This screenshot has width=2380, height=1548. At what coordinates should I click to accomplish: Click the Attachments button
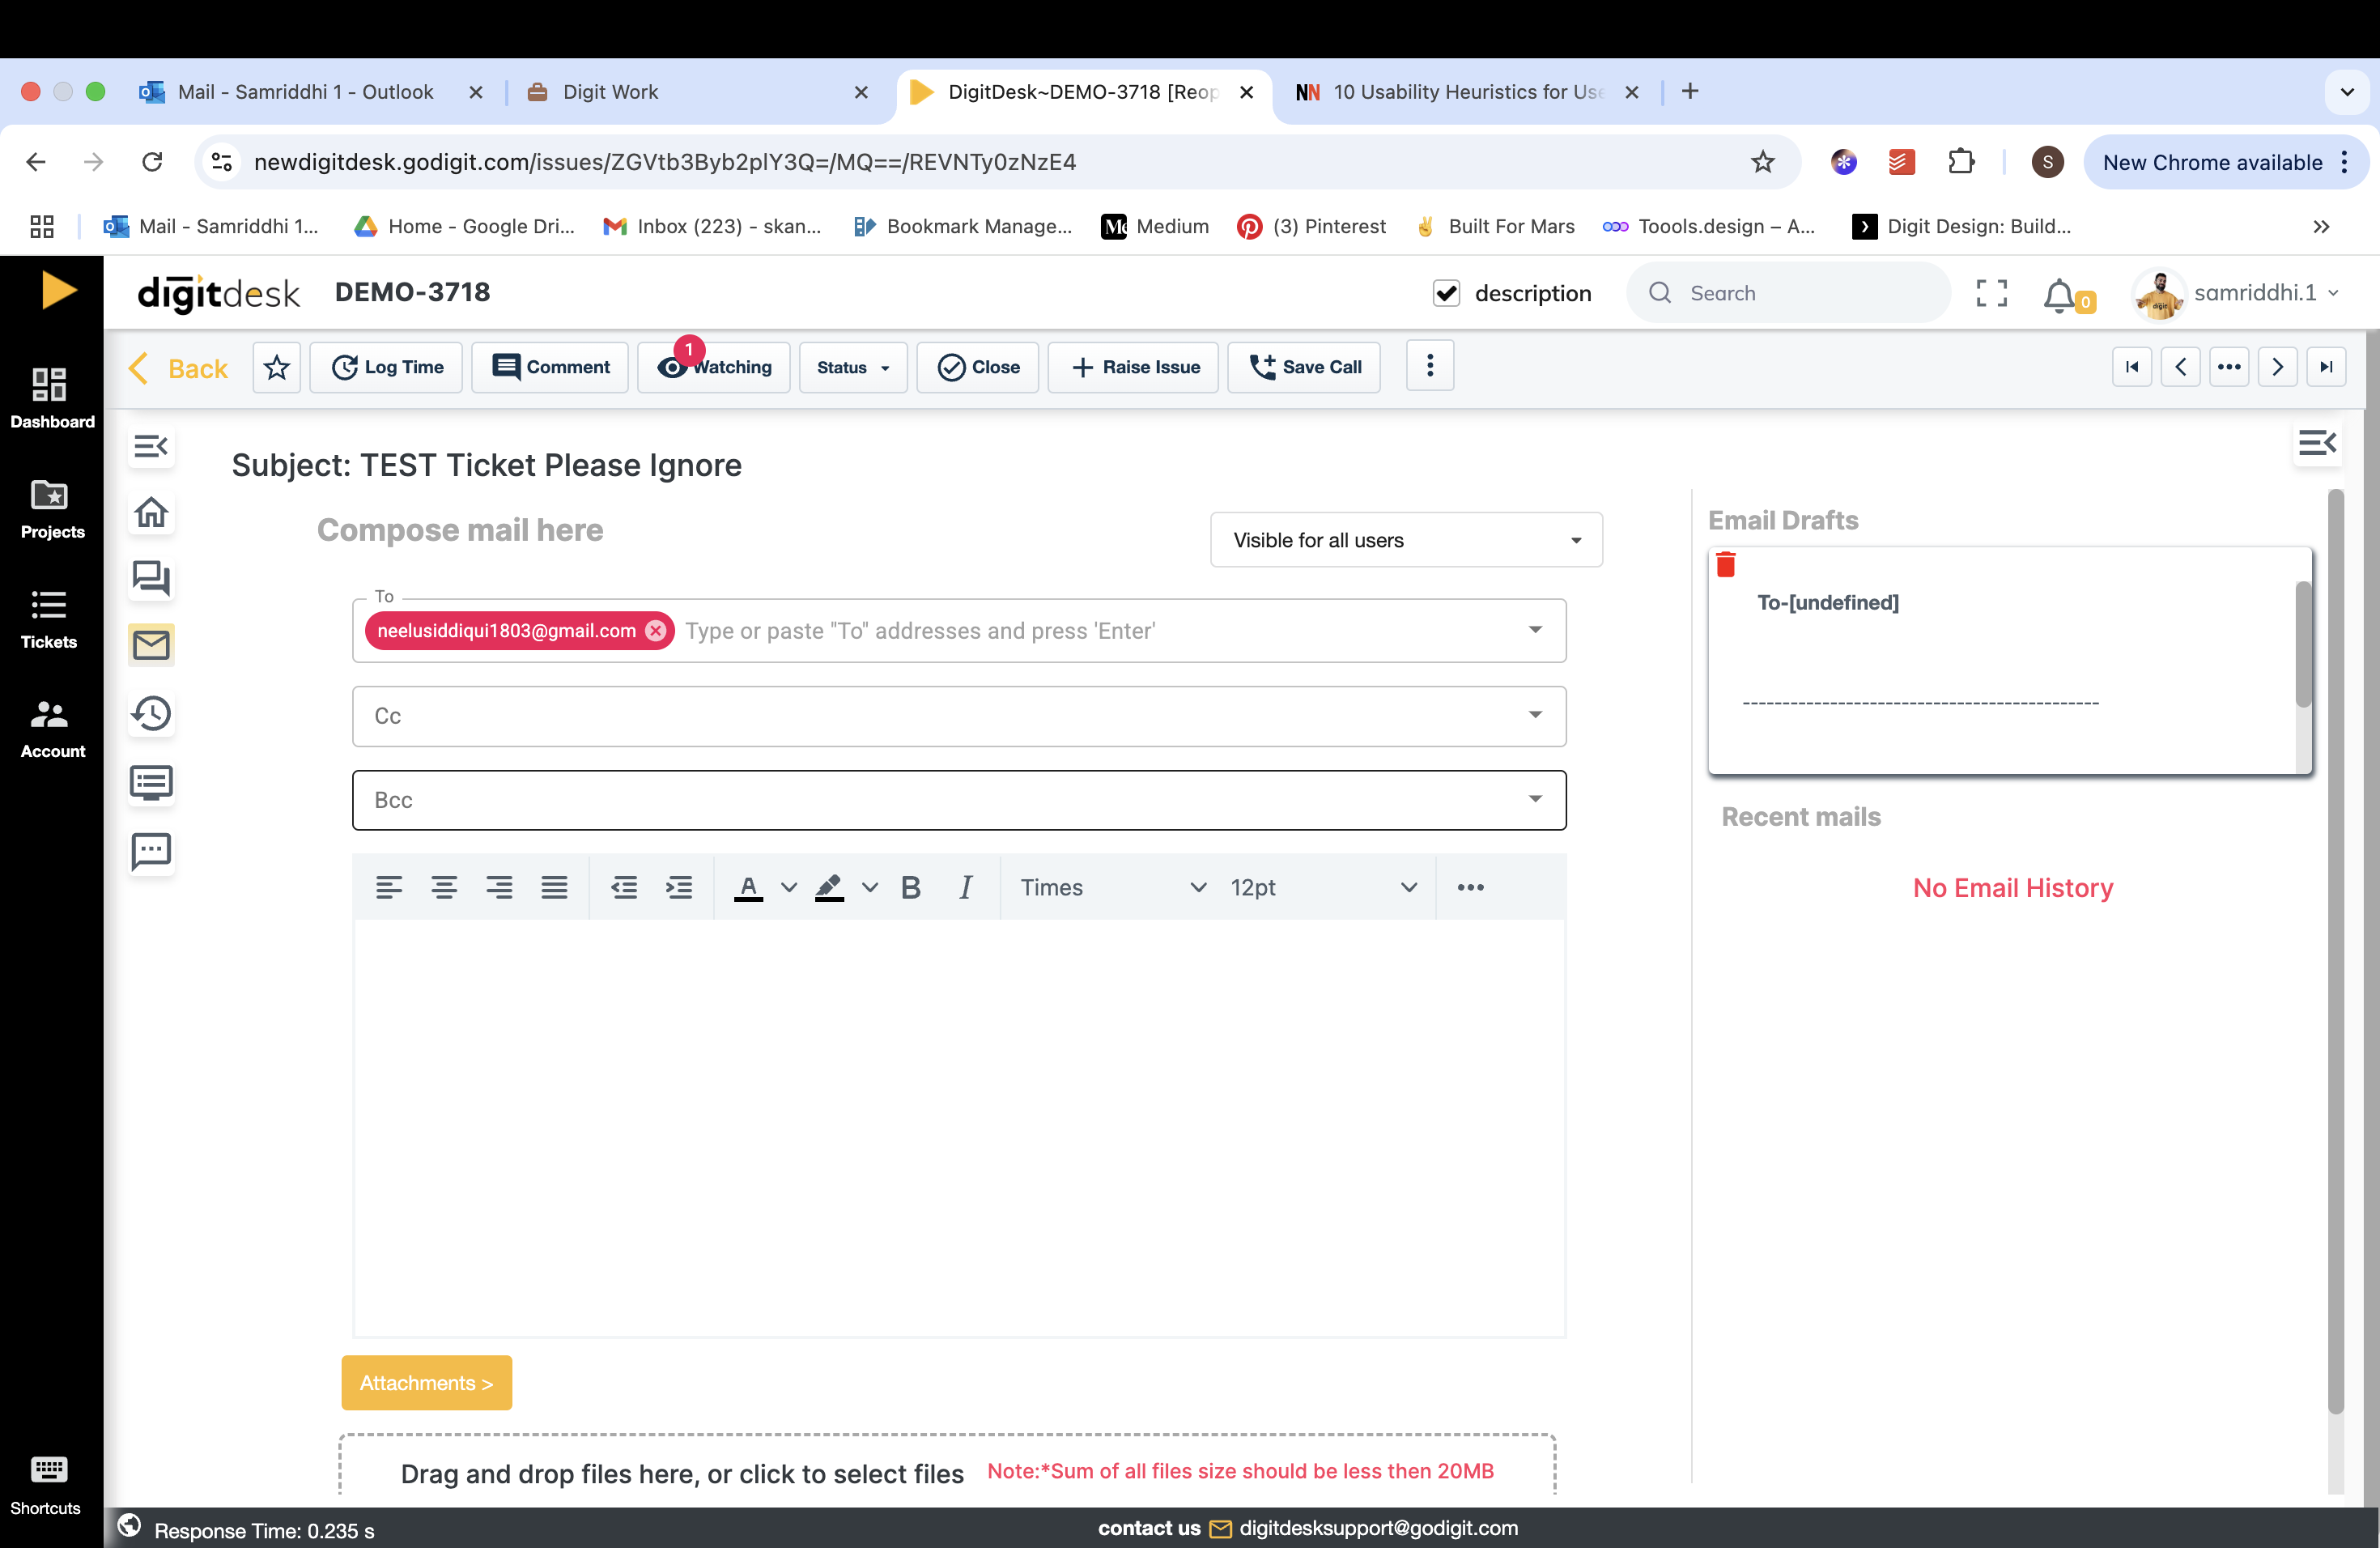pos(427,1383)
